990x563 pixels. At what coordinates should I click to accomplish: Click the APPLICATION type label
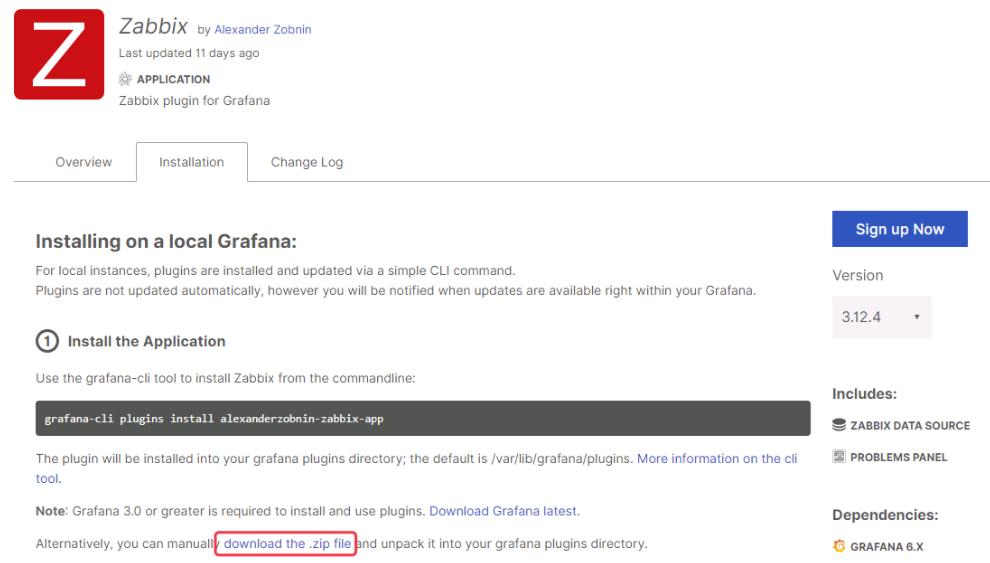(174, 80)
